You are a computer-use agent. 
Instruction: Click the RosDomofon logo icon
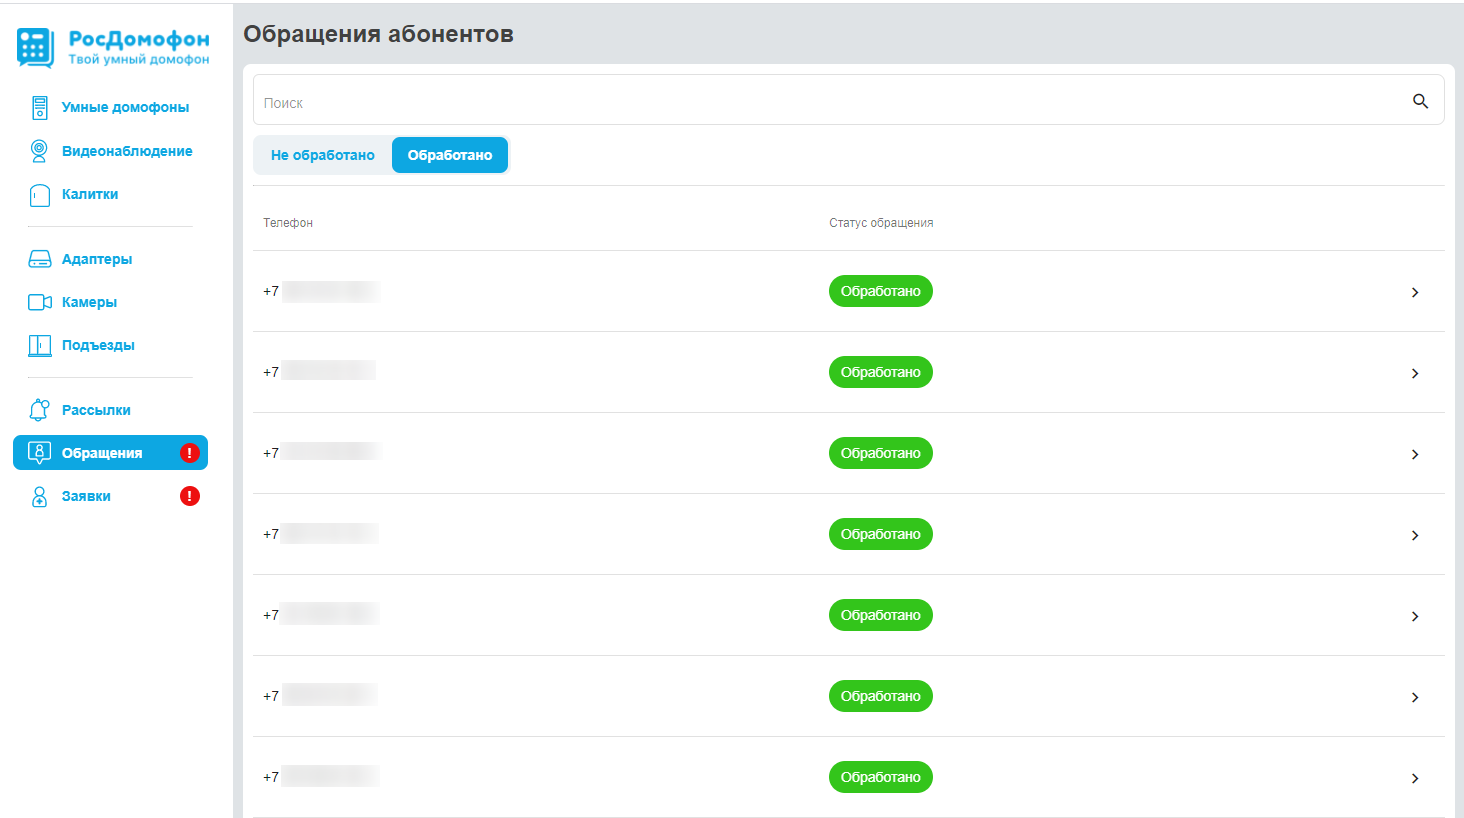(35, 48)
